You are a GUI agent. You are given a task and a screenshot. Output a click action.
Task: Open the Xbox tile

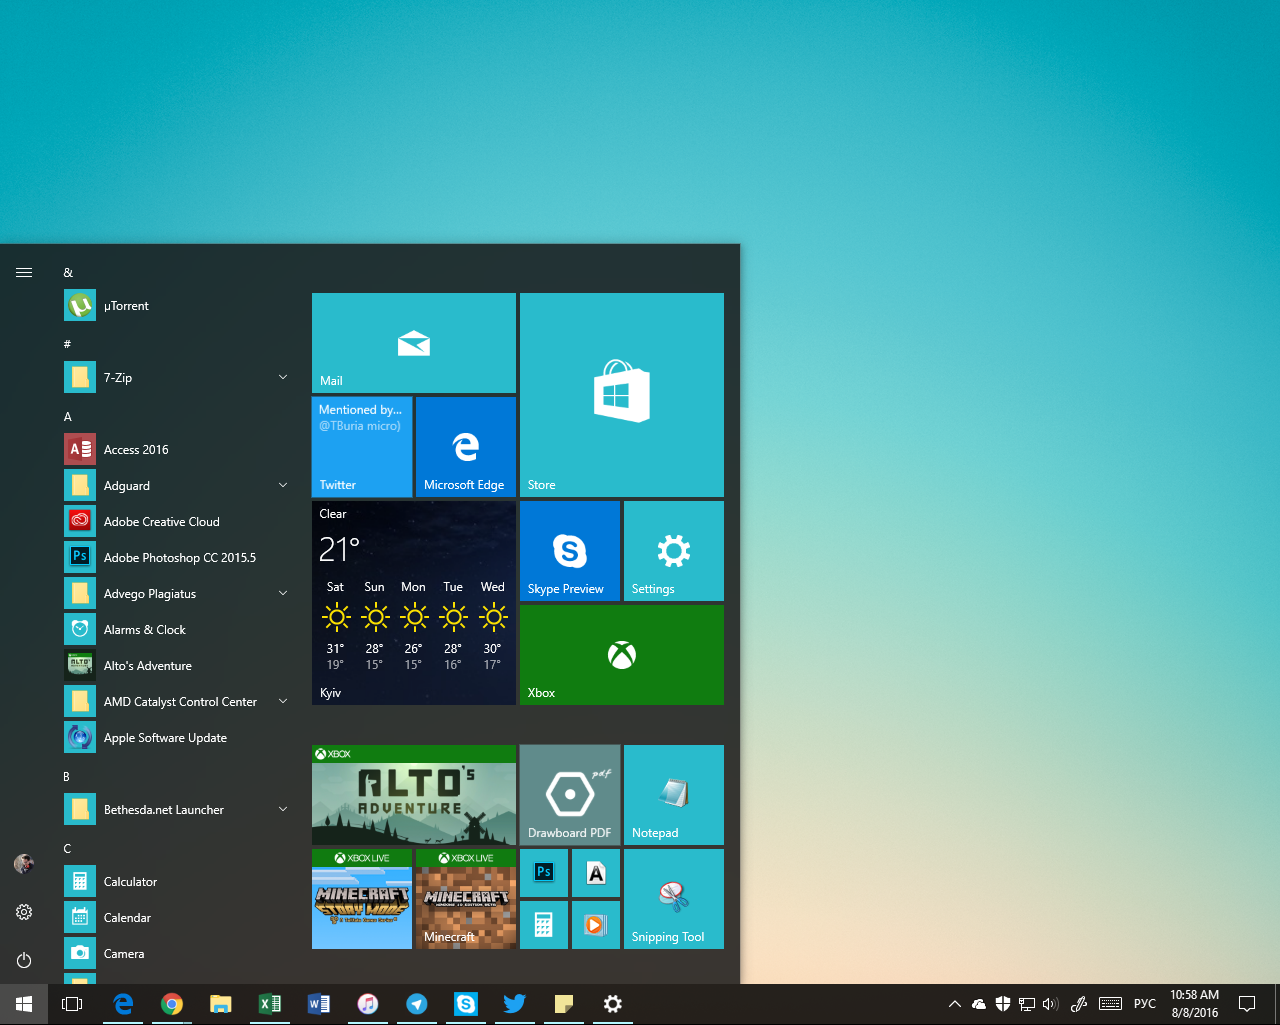pyautogui.click(x=622, y=655)
